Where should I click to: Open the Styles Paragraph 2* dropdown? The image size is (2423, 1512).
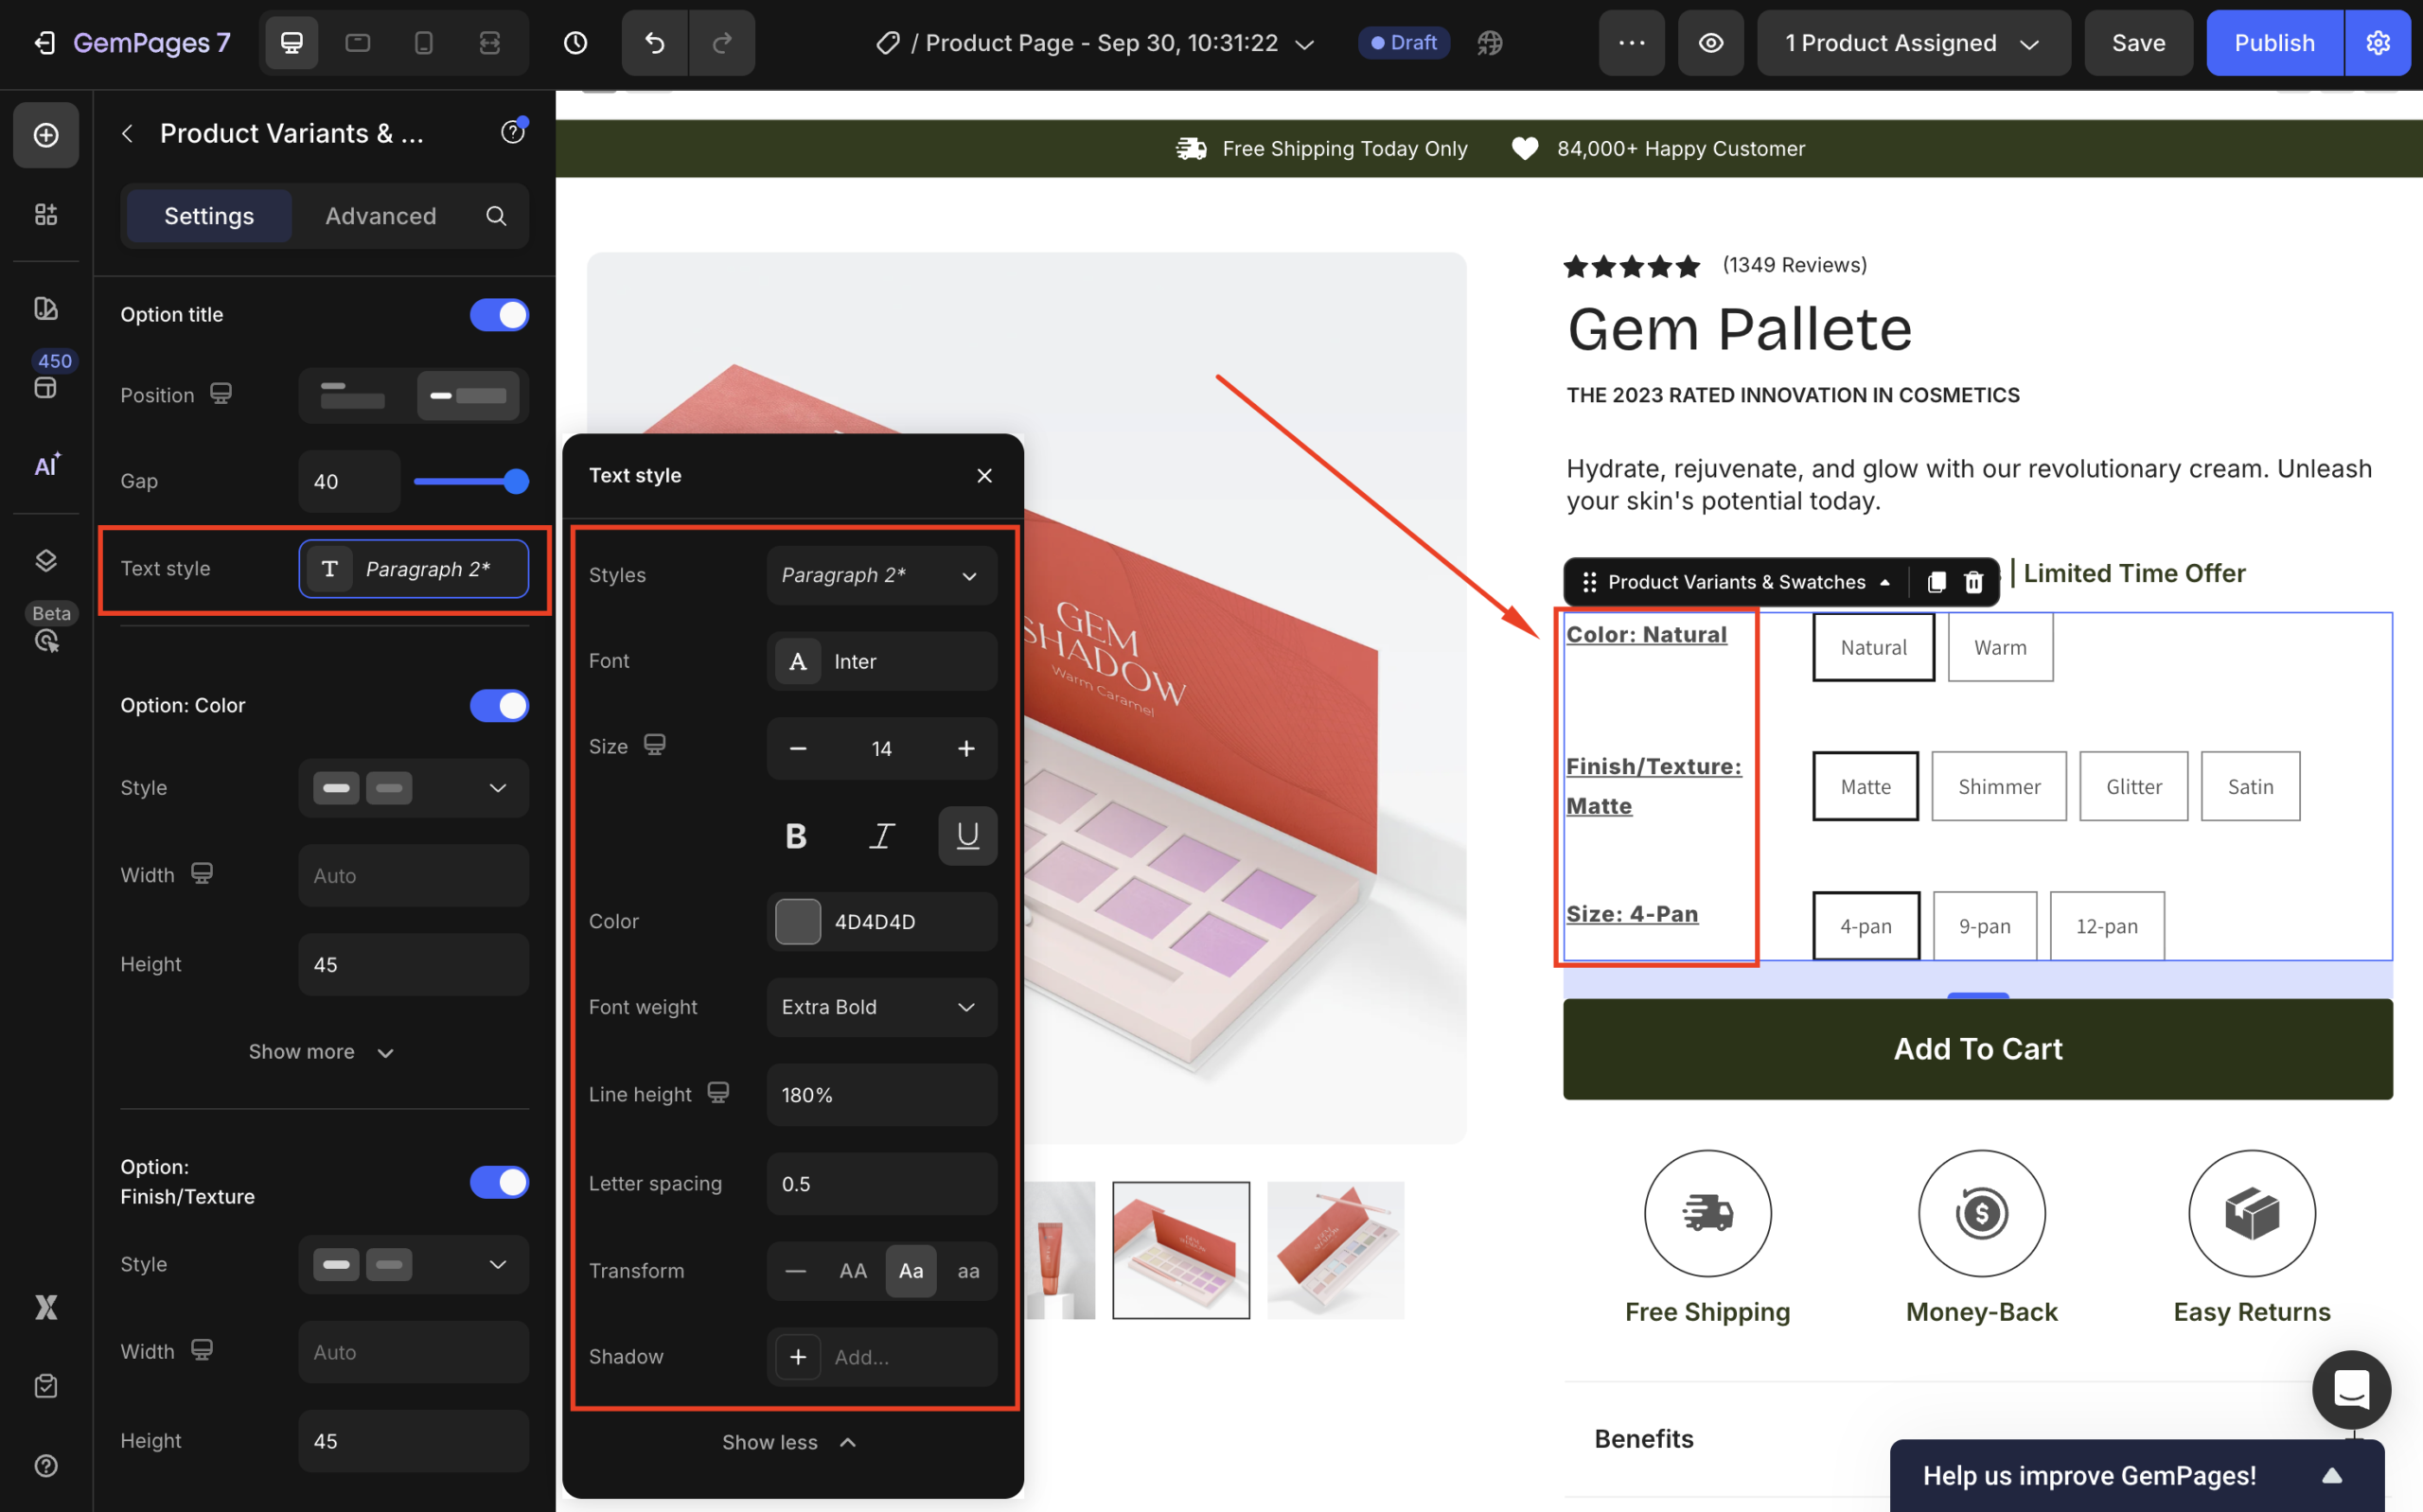point(881,575)
